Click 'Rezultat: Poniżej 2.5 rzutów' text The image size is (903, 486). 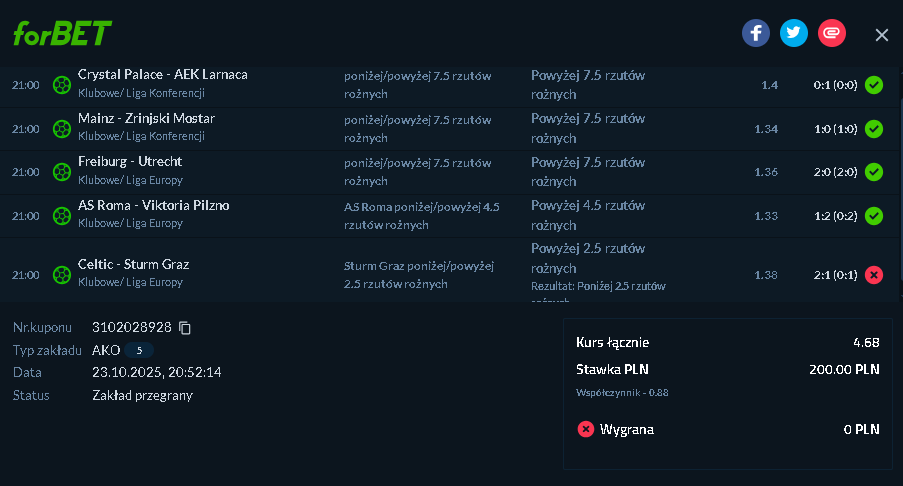coord(598,286)
